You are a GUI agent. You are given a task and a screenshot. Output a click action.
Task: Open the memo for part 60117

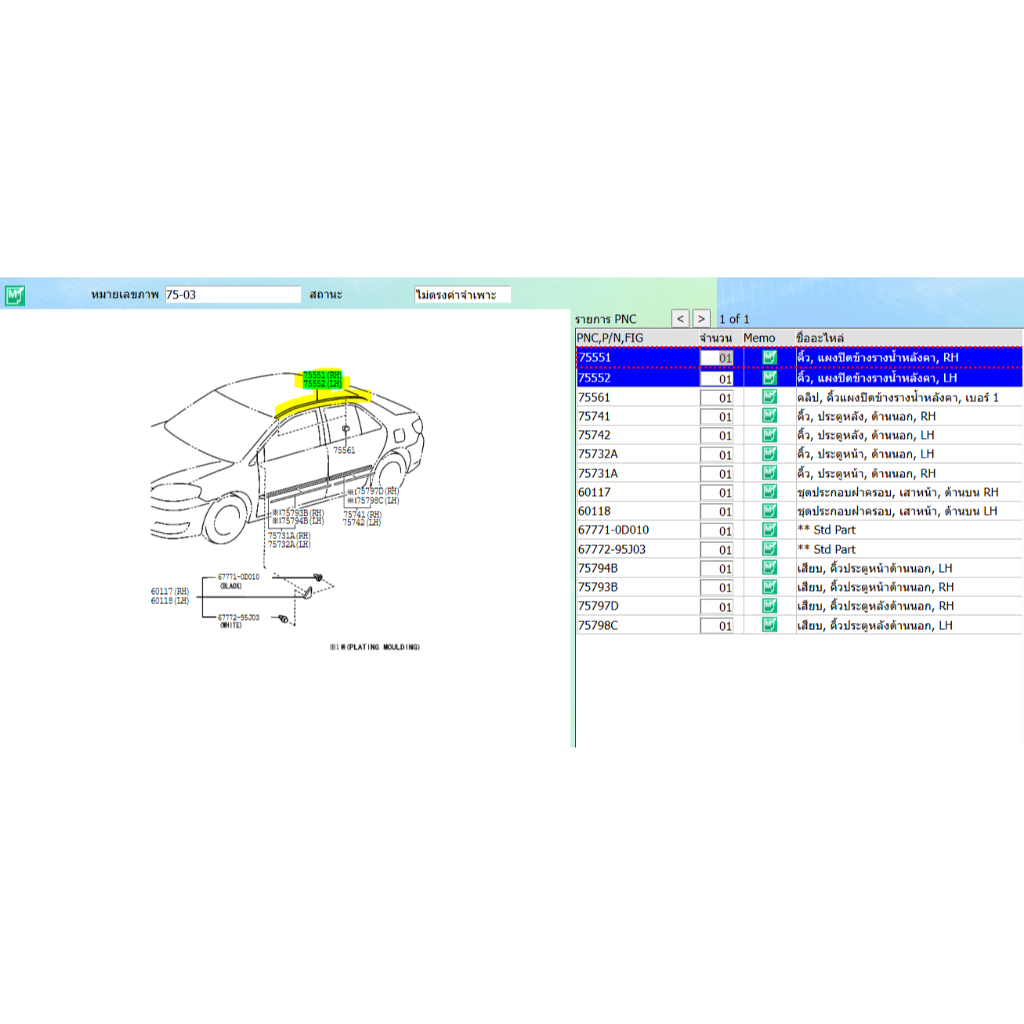769,492
